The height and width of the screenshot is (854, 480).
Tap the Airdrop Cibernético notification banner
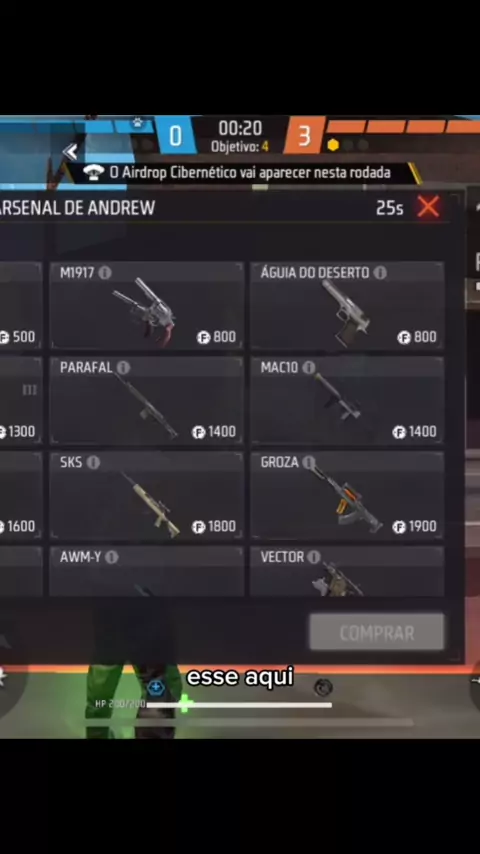[240, 173]
